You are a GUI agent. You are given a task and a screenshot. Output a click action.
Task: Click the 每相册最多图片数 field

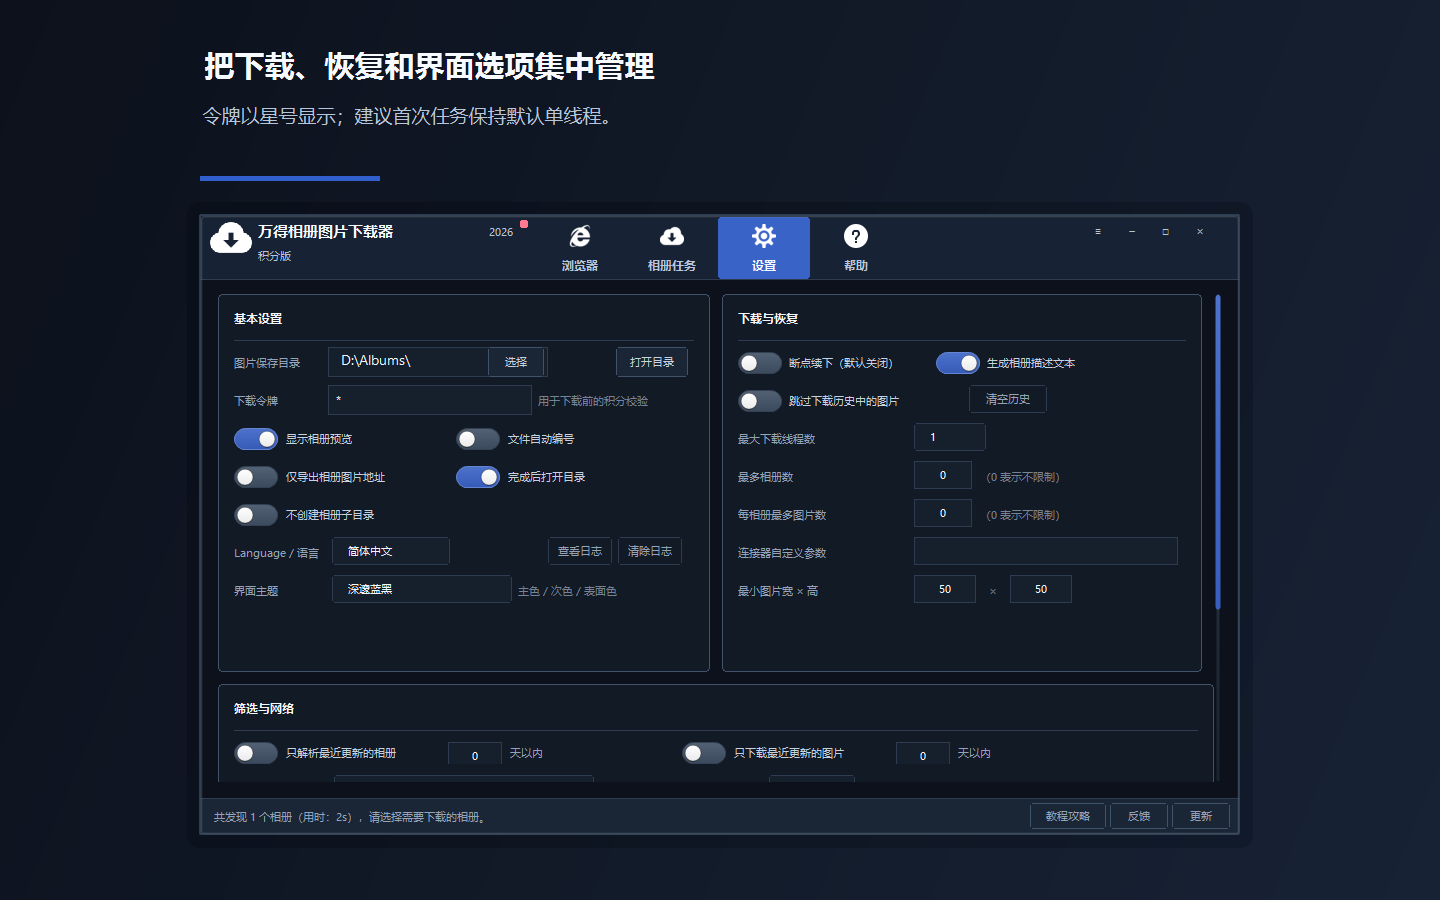pos(943,513)
